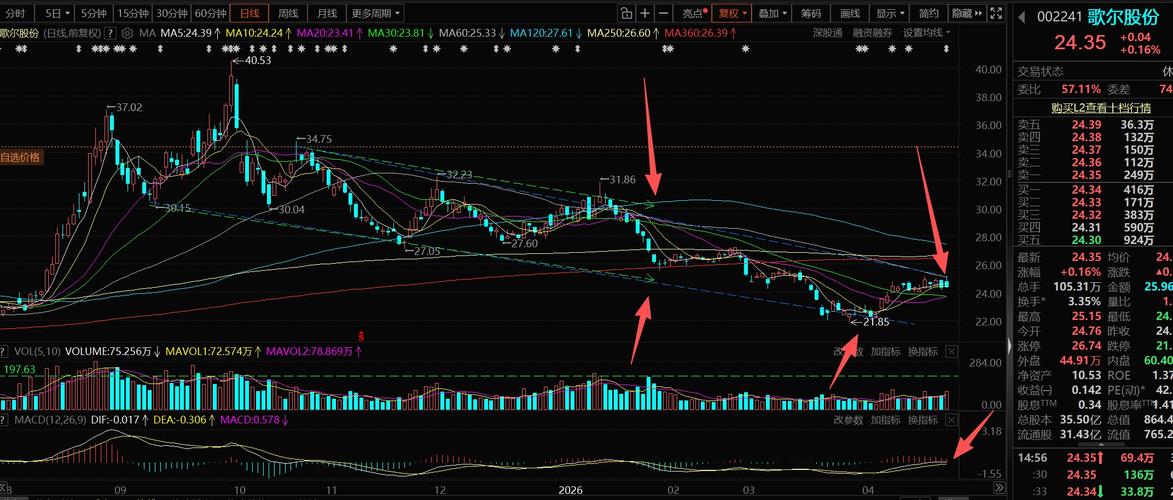1173x500 pixels.
Task: Toggle the 筹码 chip distribution panel
Action: (811, 13)
